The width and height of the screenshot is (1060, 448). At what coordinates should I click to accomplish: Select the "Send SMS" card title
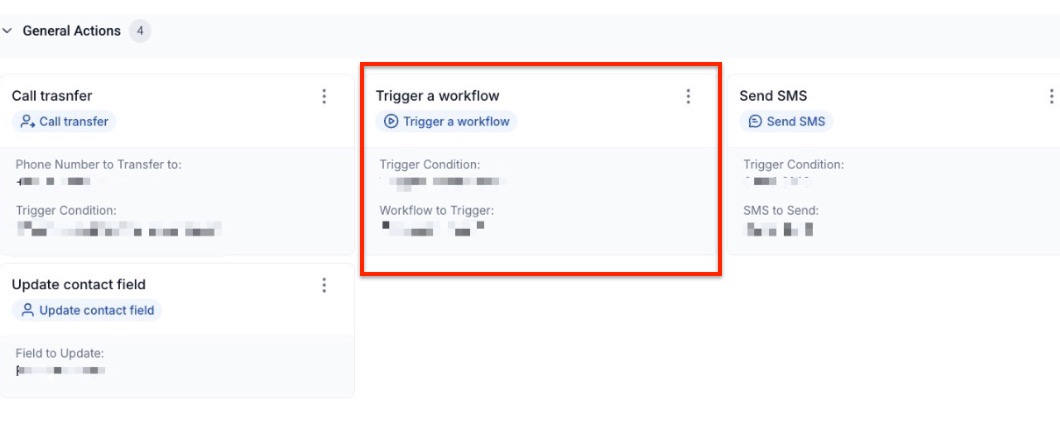pyautogui.click(x=773, y=96)
